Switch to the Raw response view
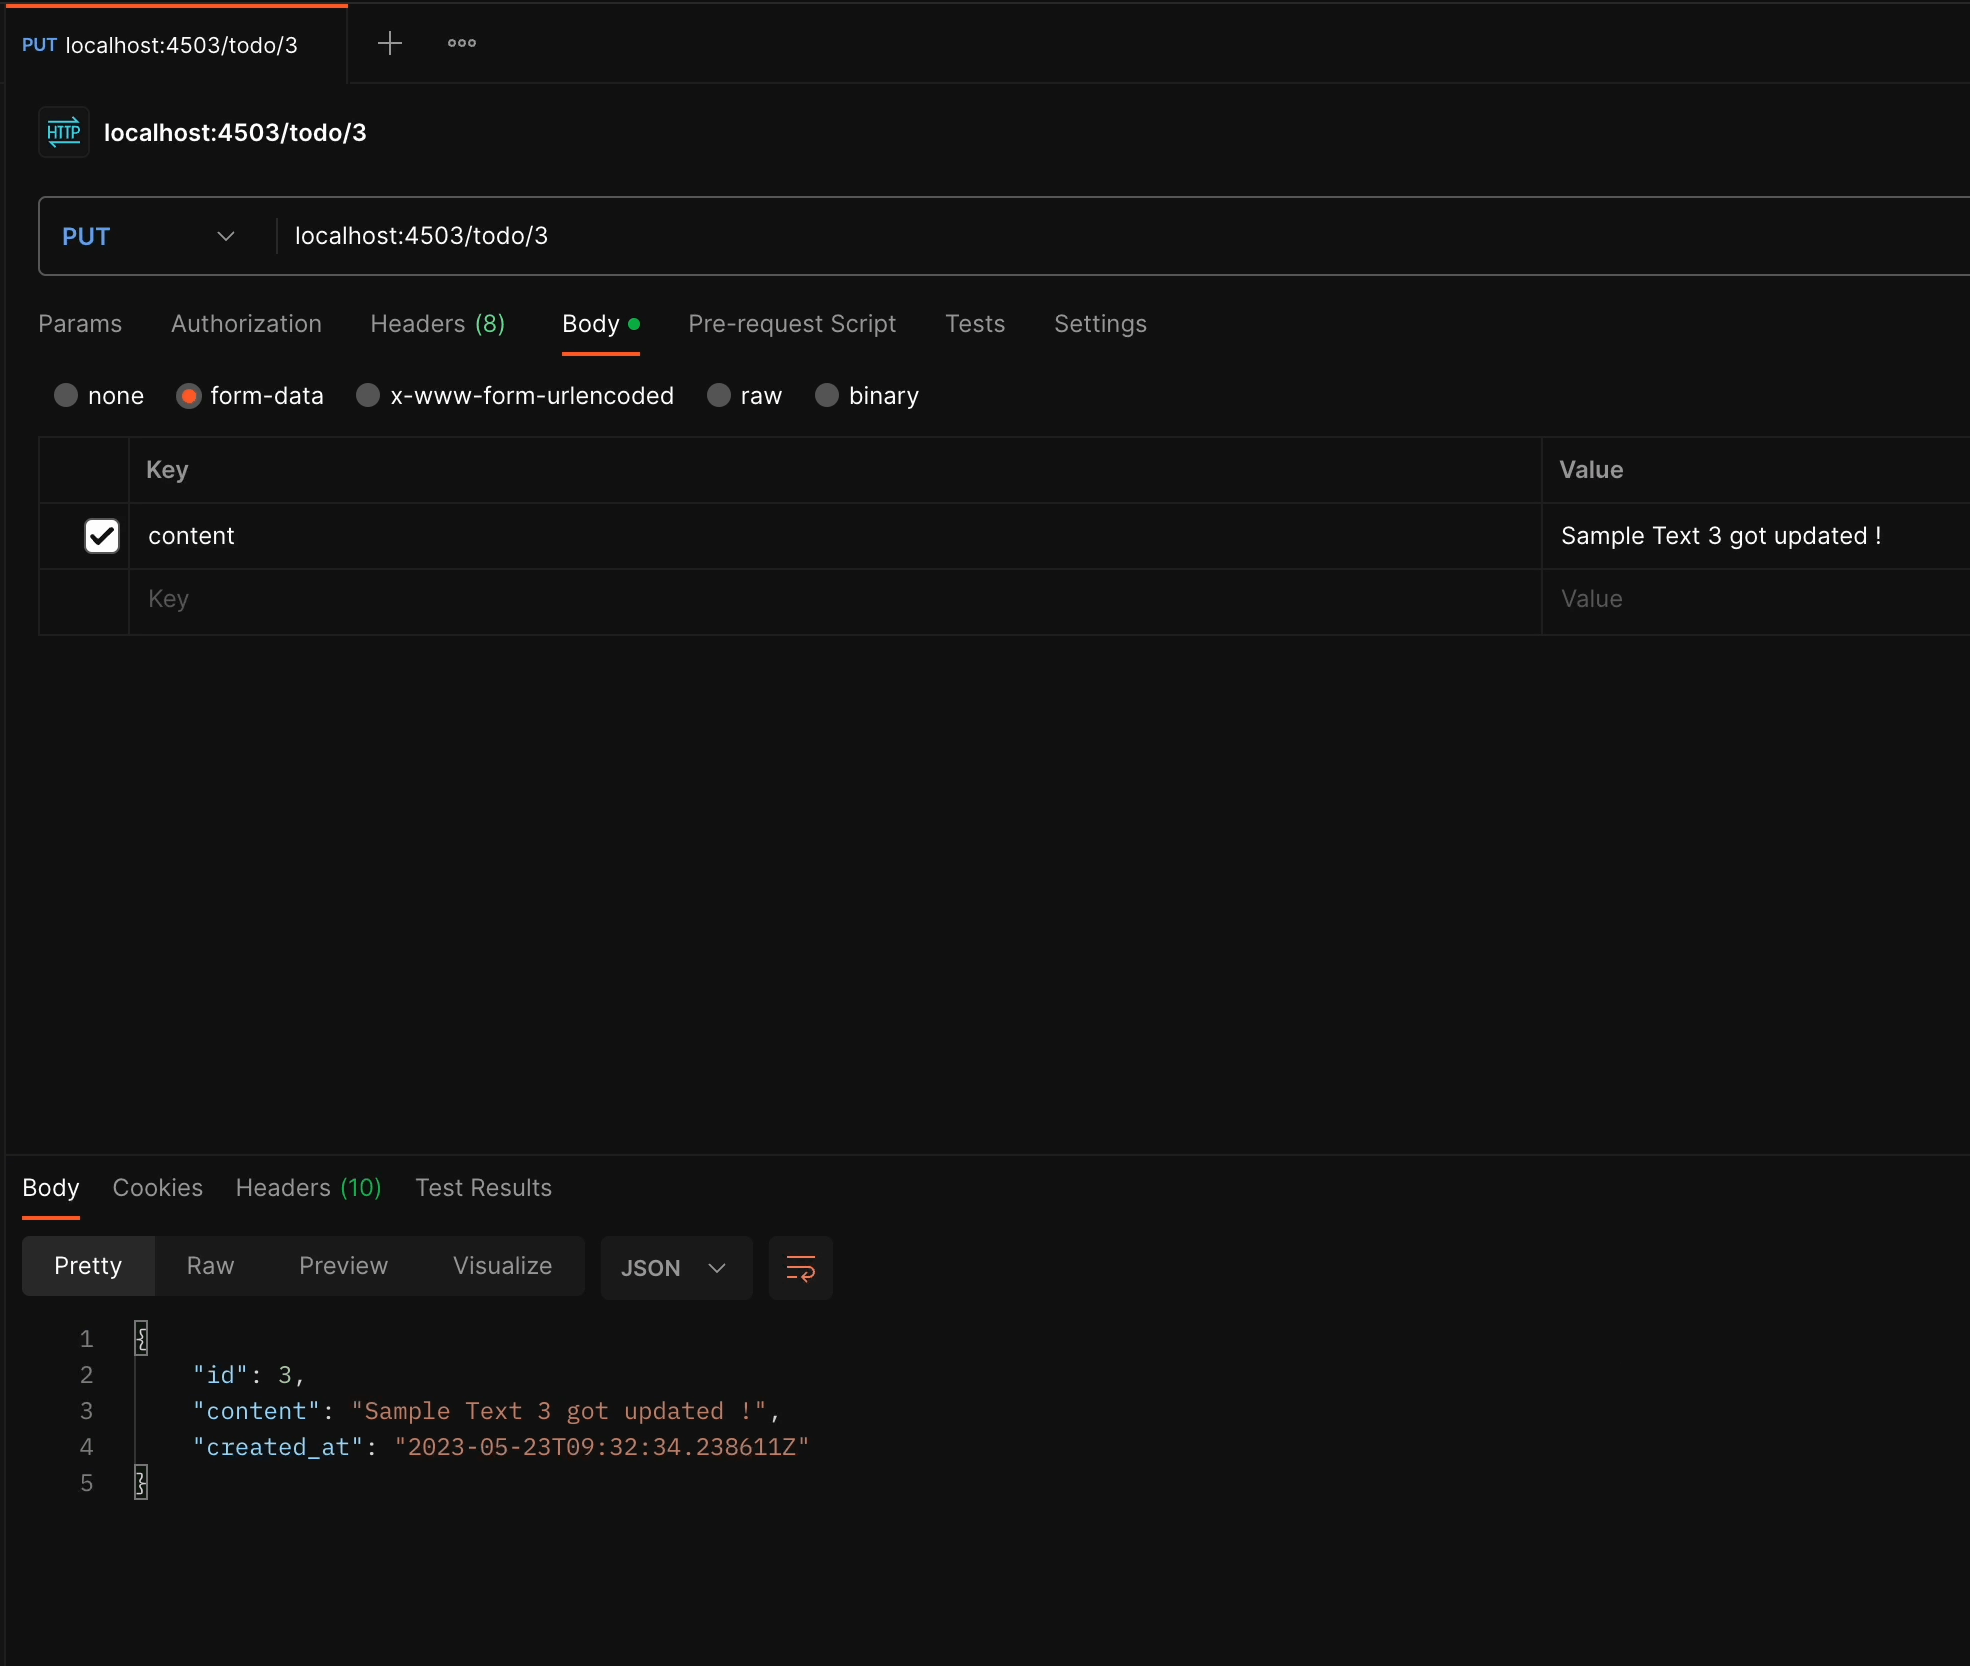 (210, 1266)
